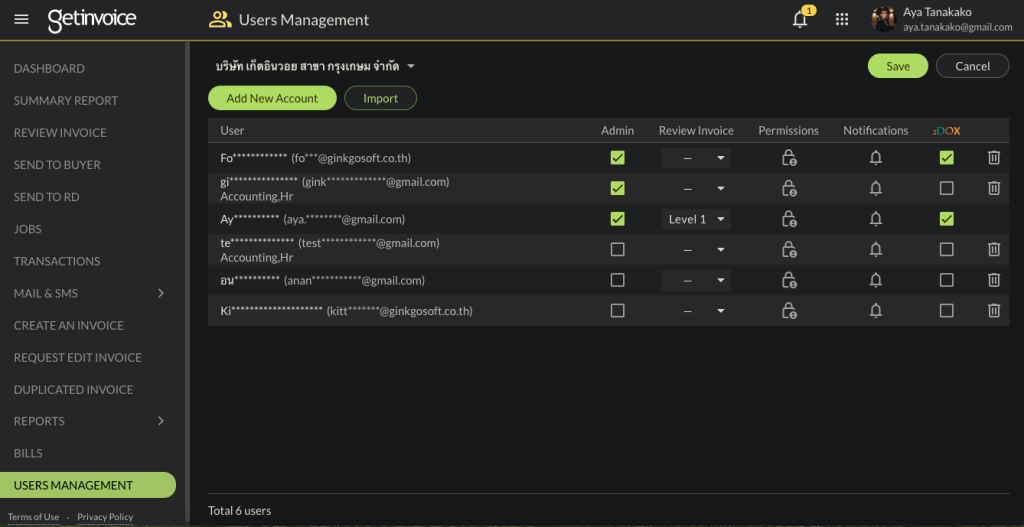
Task: Open Review Invoice dropdown showing Level 1
Action: point(695,219)
